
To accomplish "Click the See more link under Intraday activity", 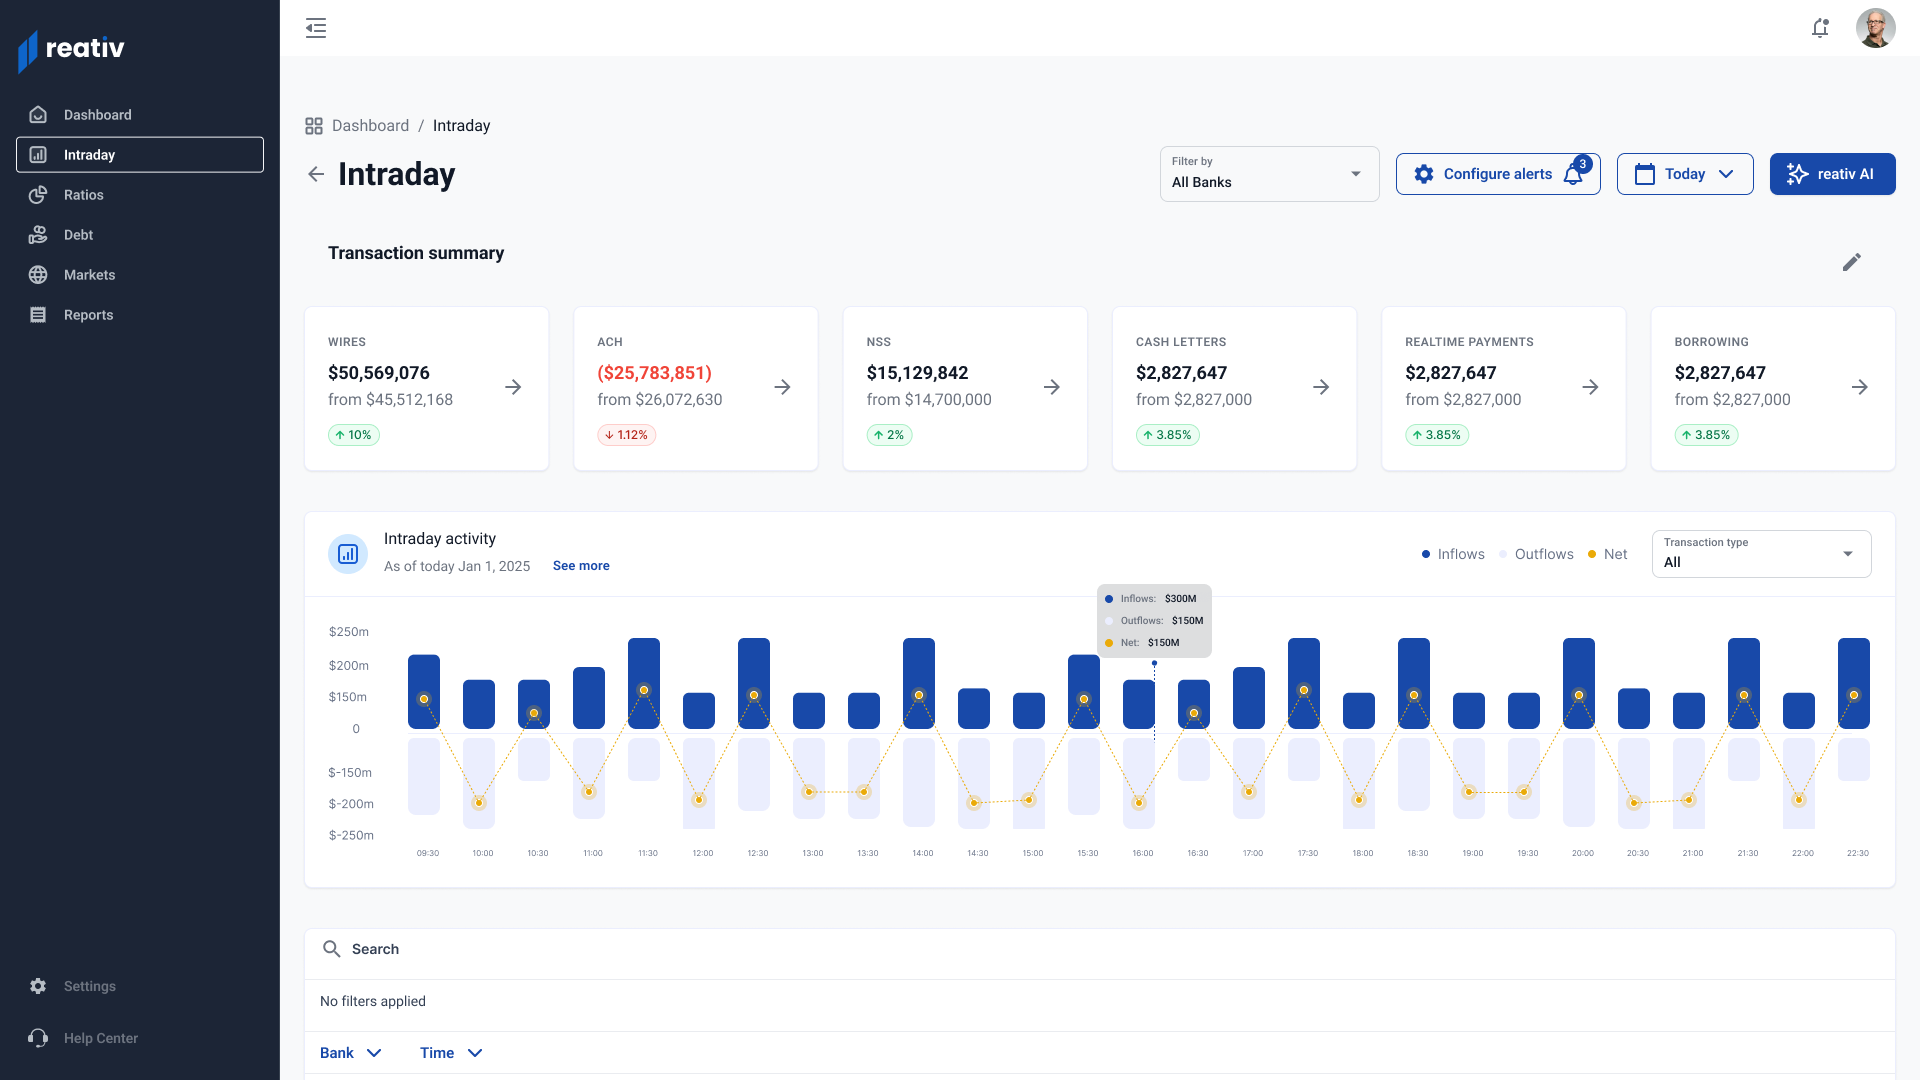I will [x=581, y=565].
